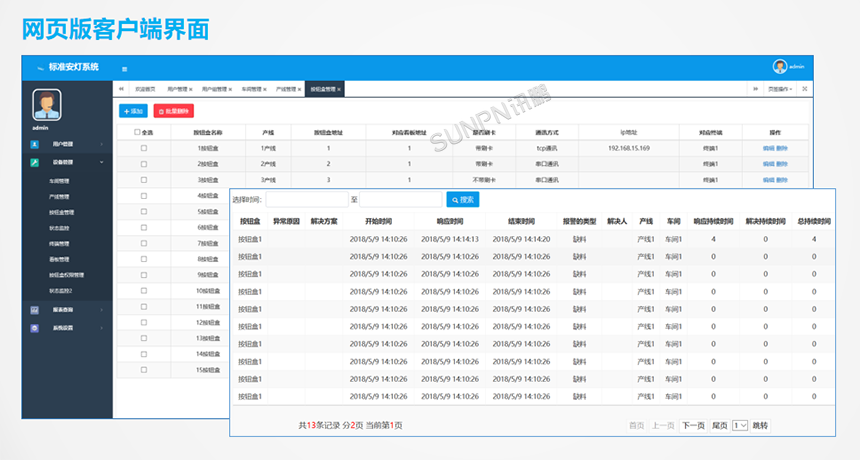The width and height of the screenshot is (860, 460).
Task: Click the blue 添加 button
Action: pos(133,111)
